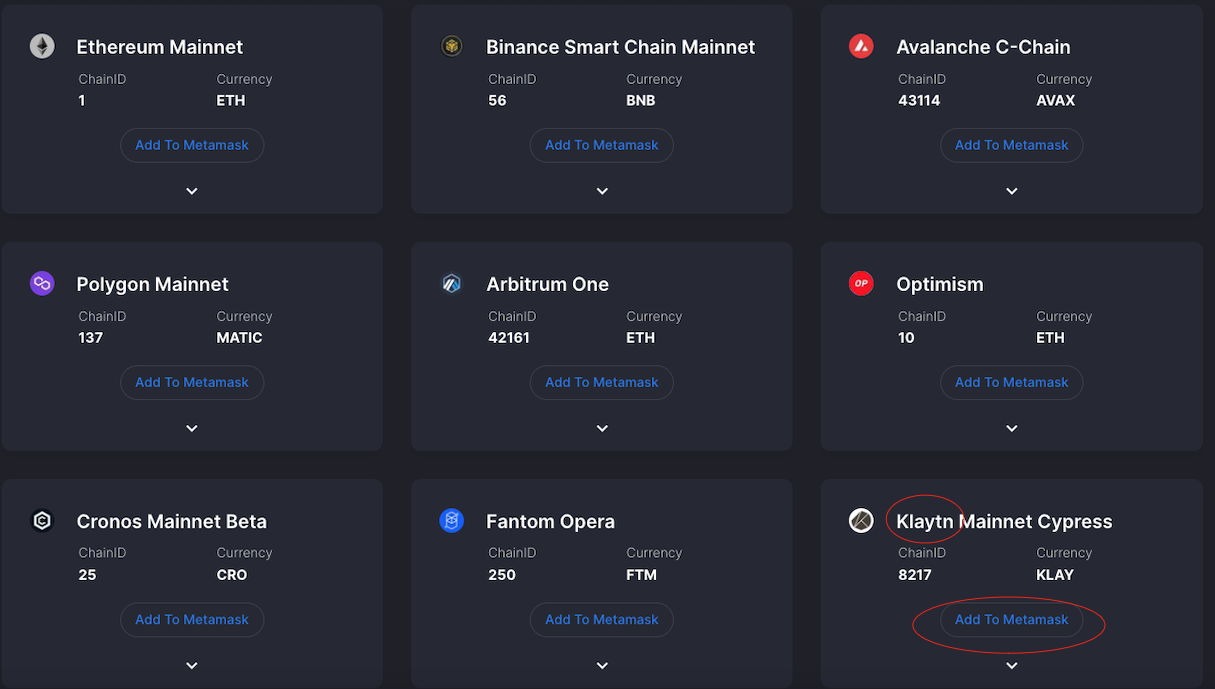Click ChainID value 25

pyautogui.click(x=87, y=574)
